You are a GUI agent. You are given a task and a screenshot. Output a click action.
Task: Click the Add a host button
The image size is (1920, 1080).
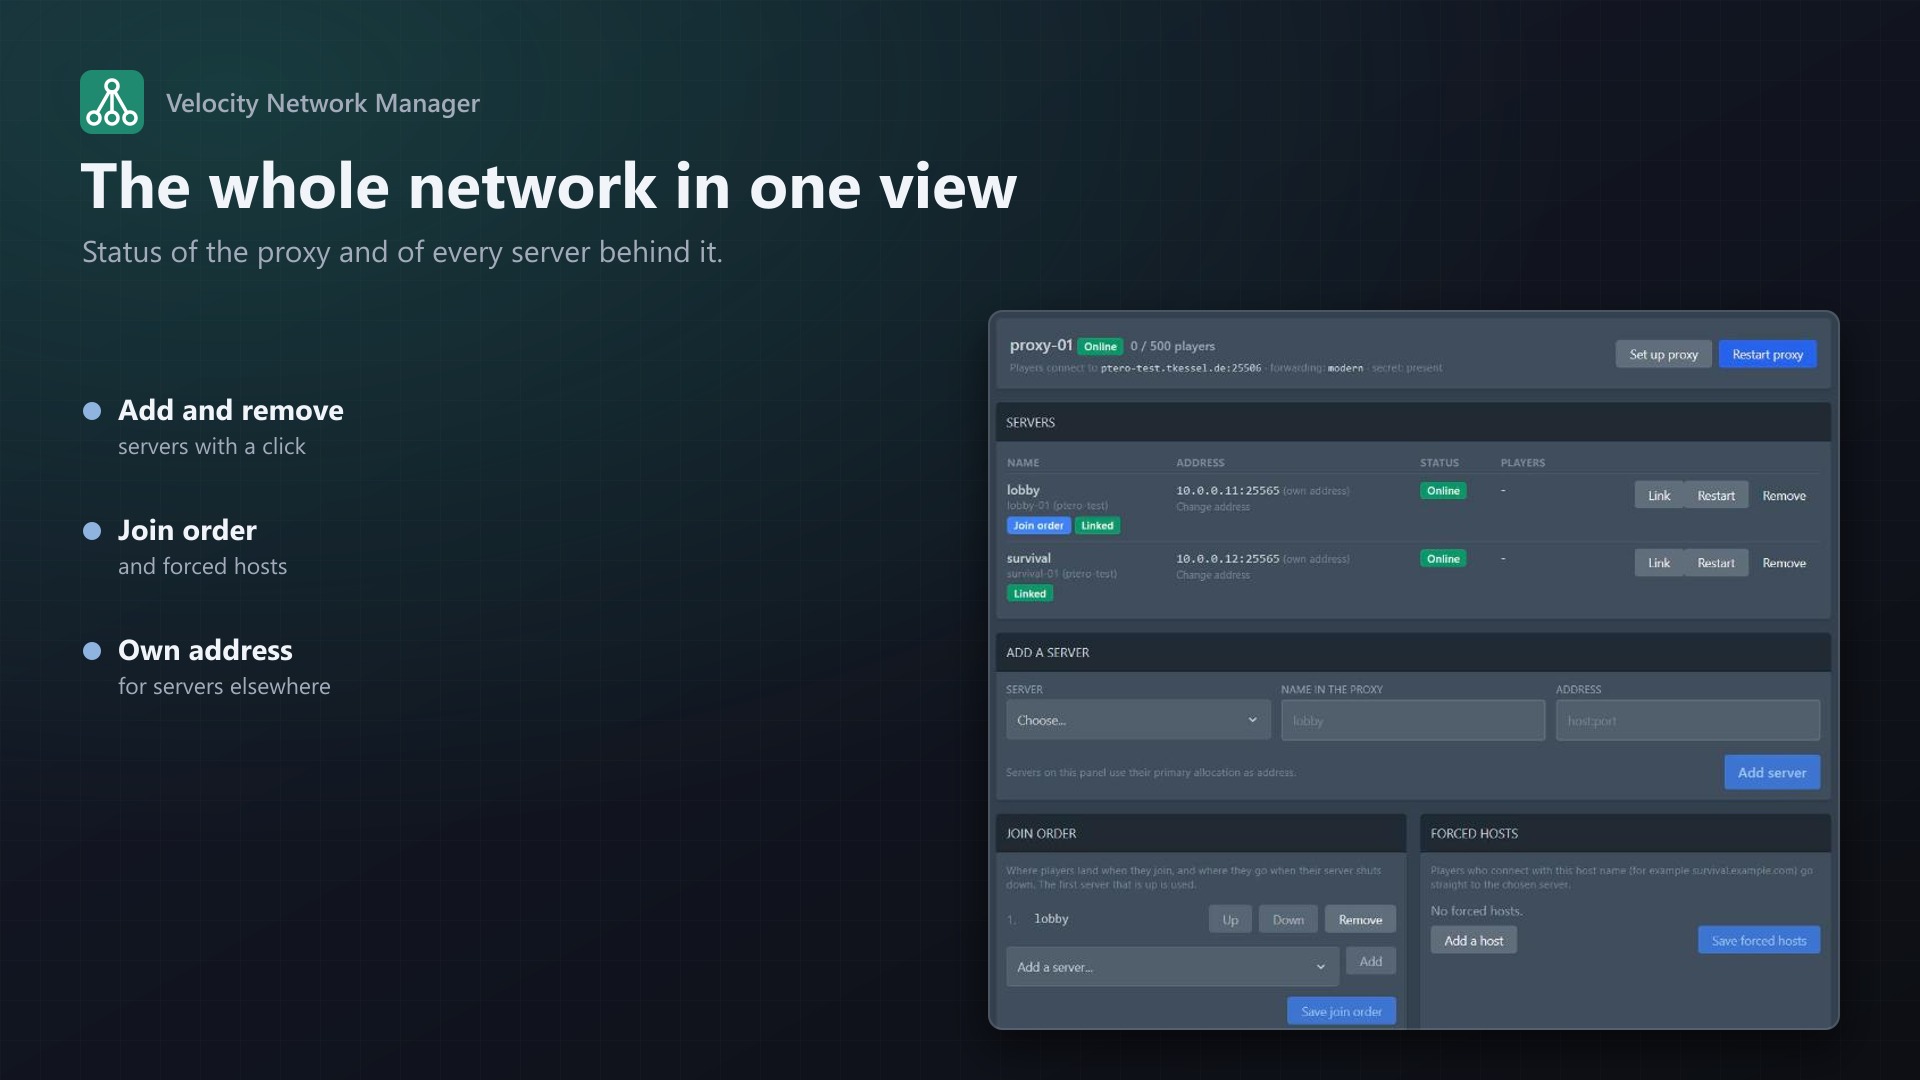click(1473, 940)
